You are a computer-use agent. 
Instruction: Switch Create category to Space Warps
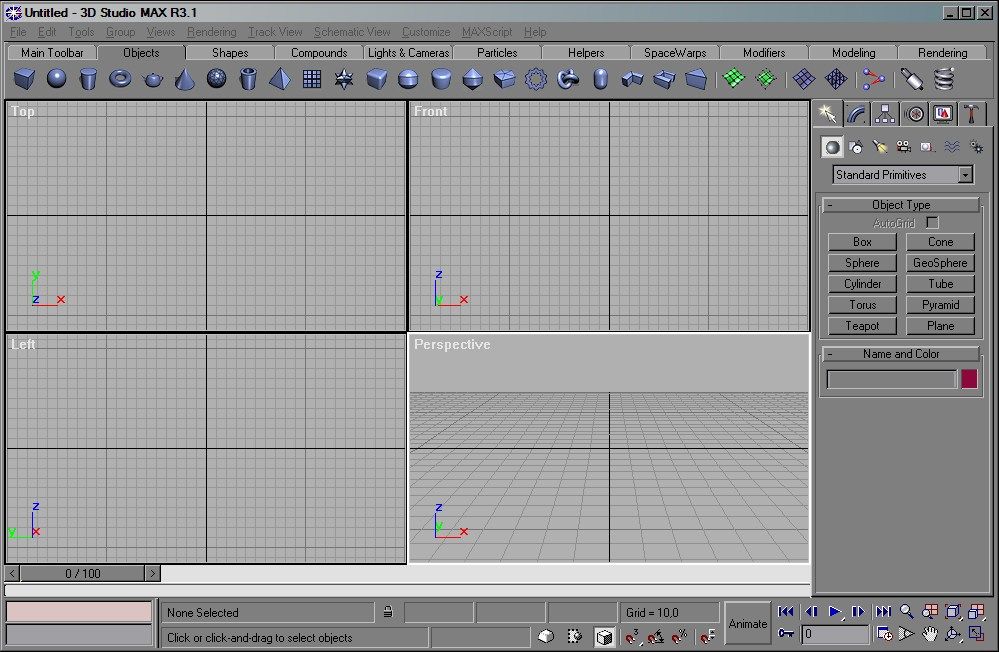point(952,147)
